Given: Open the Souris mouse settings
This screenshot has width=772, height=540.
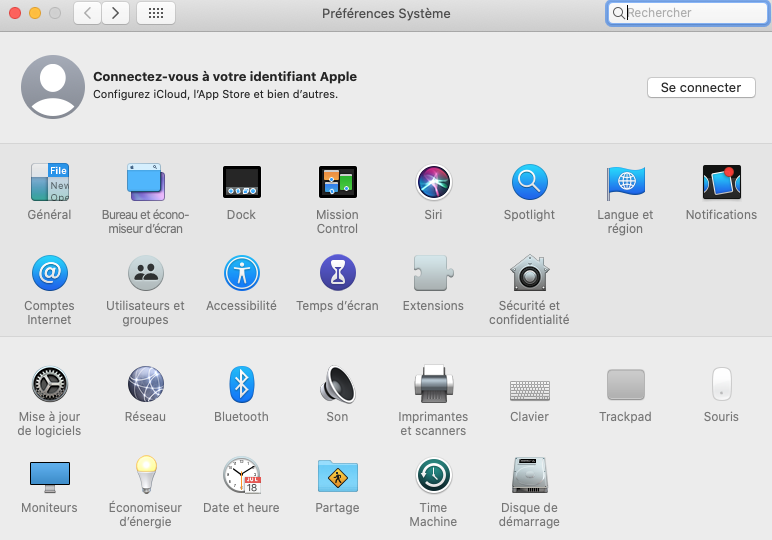Looking at the screenshot, I should point(722,384).
